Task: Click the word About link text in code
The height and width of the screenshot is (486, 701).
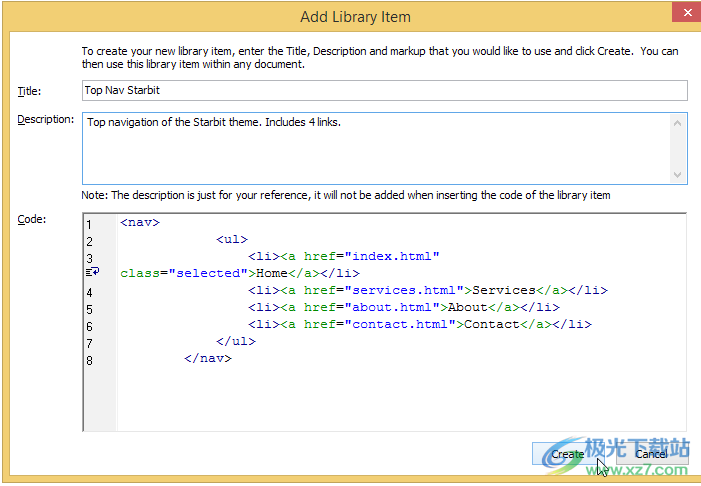Action: point(468,307)
